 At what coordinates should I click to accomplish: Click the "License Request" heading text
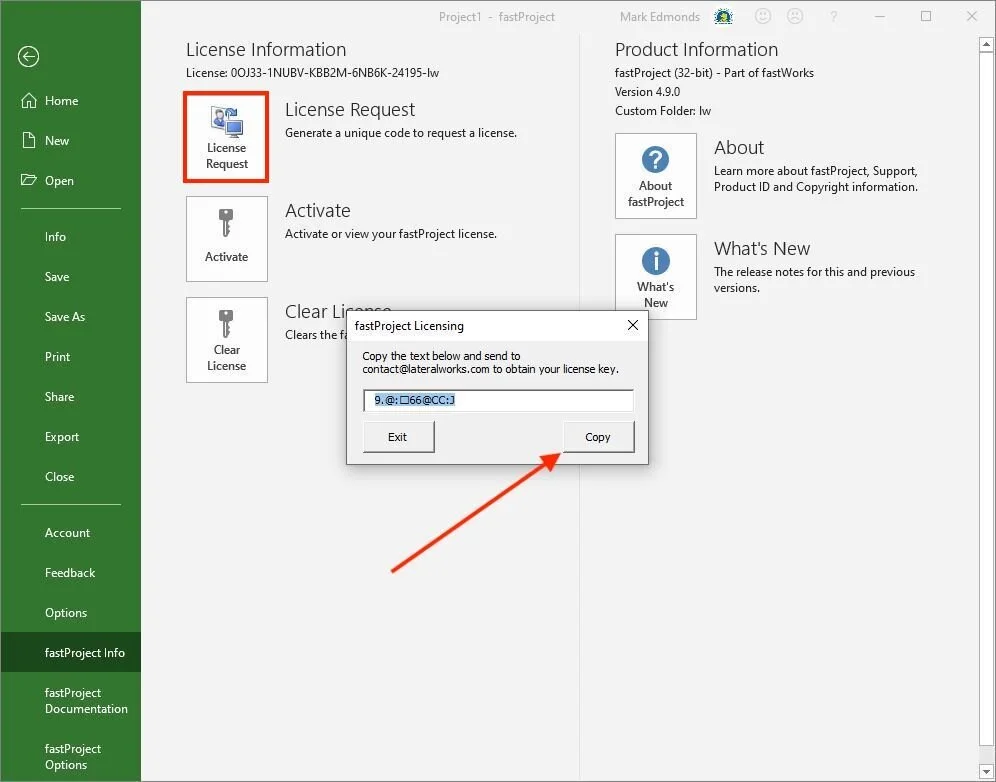349,110
